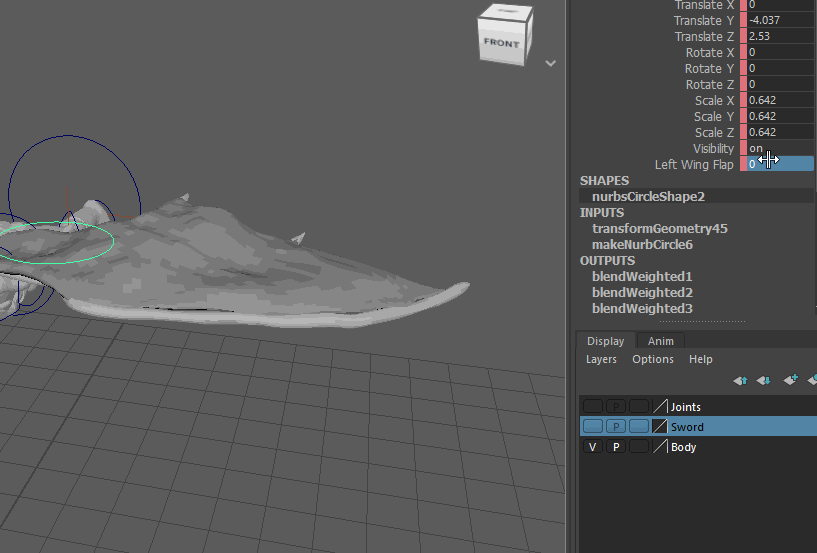Open the Help menu in layer editor
The height and width of the screenshot is (553, 817).
click(x=700, y=359)
